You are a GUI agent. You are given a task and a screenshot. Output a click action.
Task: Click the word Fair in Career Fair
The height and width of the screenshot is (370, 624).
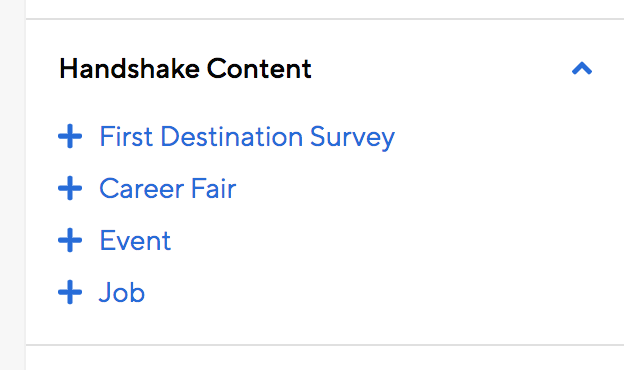(213, 188)
